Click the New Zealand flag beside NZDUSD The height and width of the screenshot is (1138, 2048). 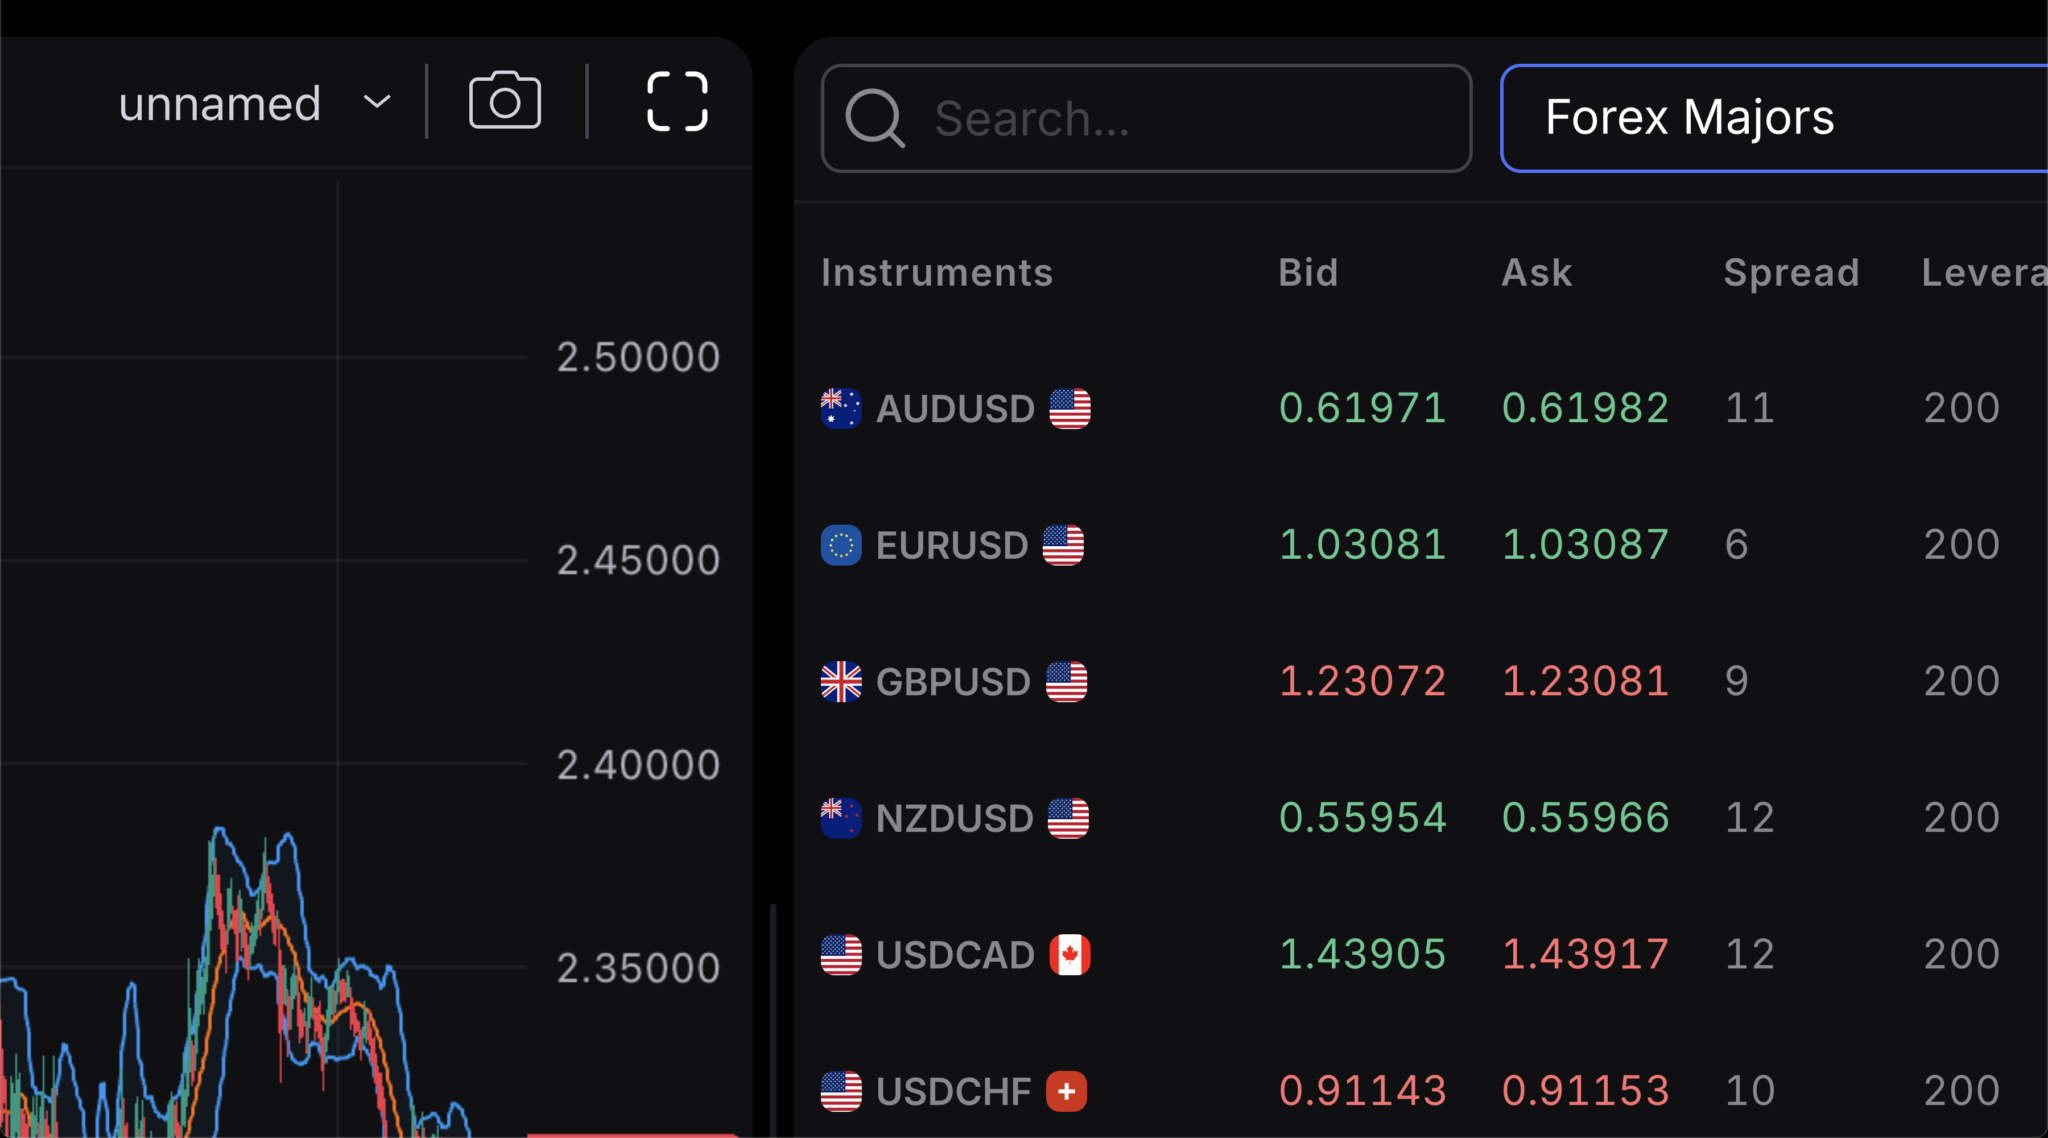coord(841,818)
